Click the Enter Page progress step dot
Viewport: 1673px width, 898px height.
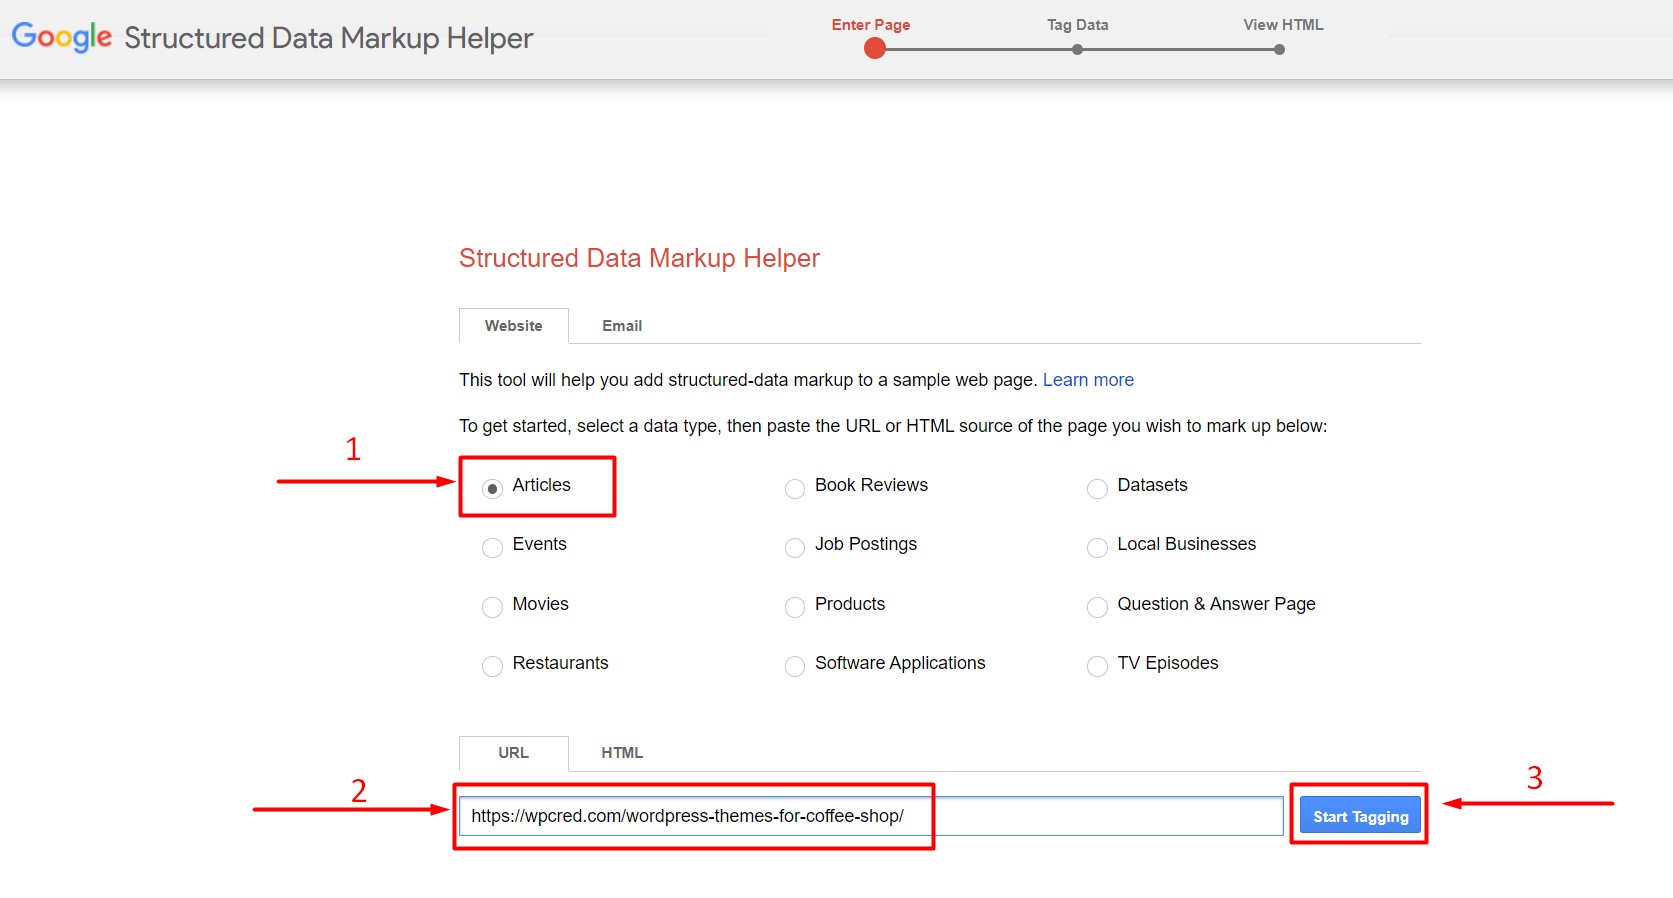pos(875,49)
